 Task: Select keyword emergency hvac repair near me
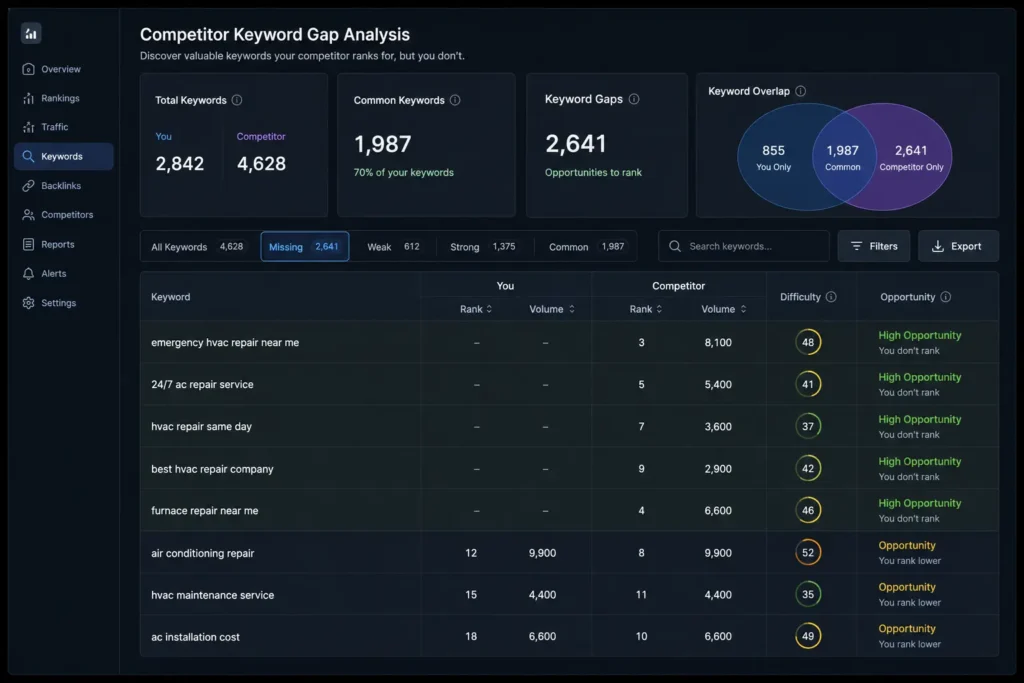[225, 343]
